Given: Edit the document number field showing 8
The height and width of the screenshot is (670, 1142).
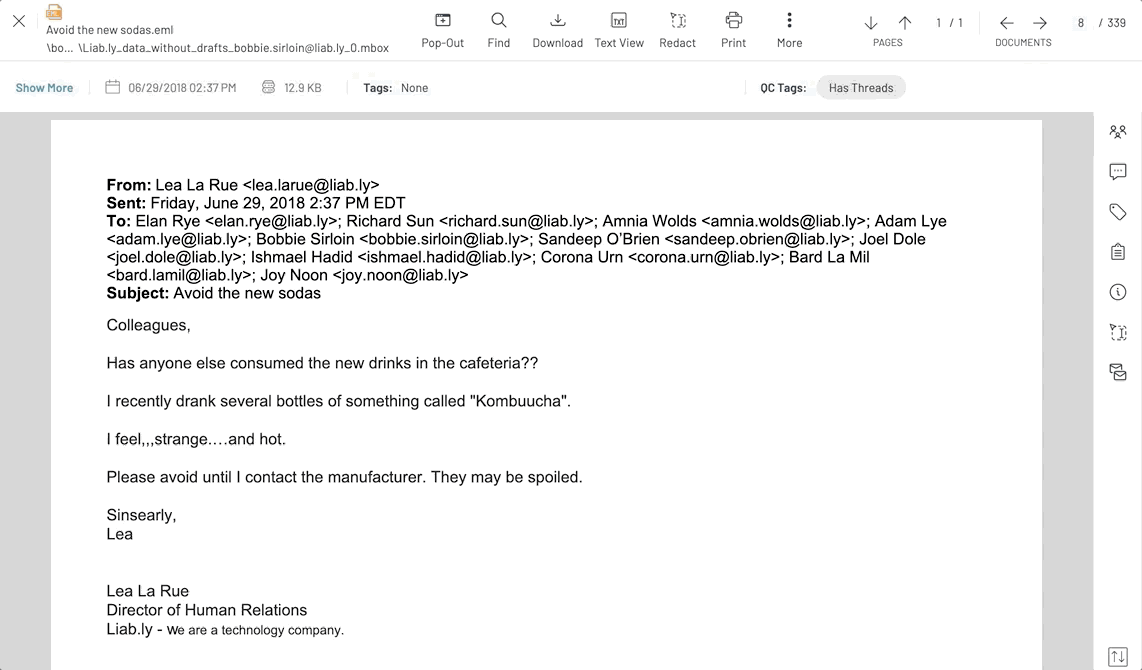Looking at the screenshot, I should tap(1081, 23).
